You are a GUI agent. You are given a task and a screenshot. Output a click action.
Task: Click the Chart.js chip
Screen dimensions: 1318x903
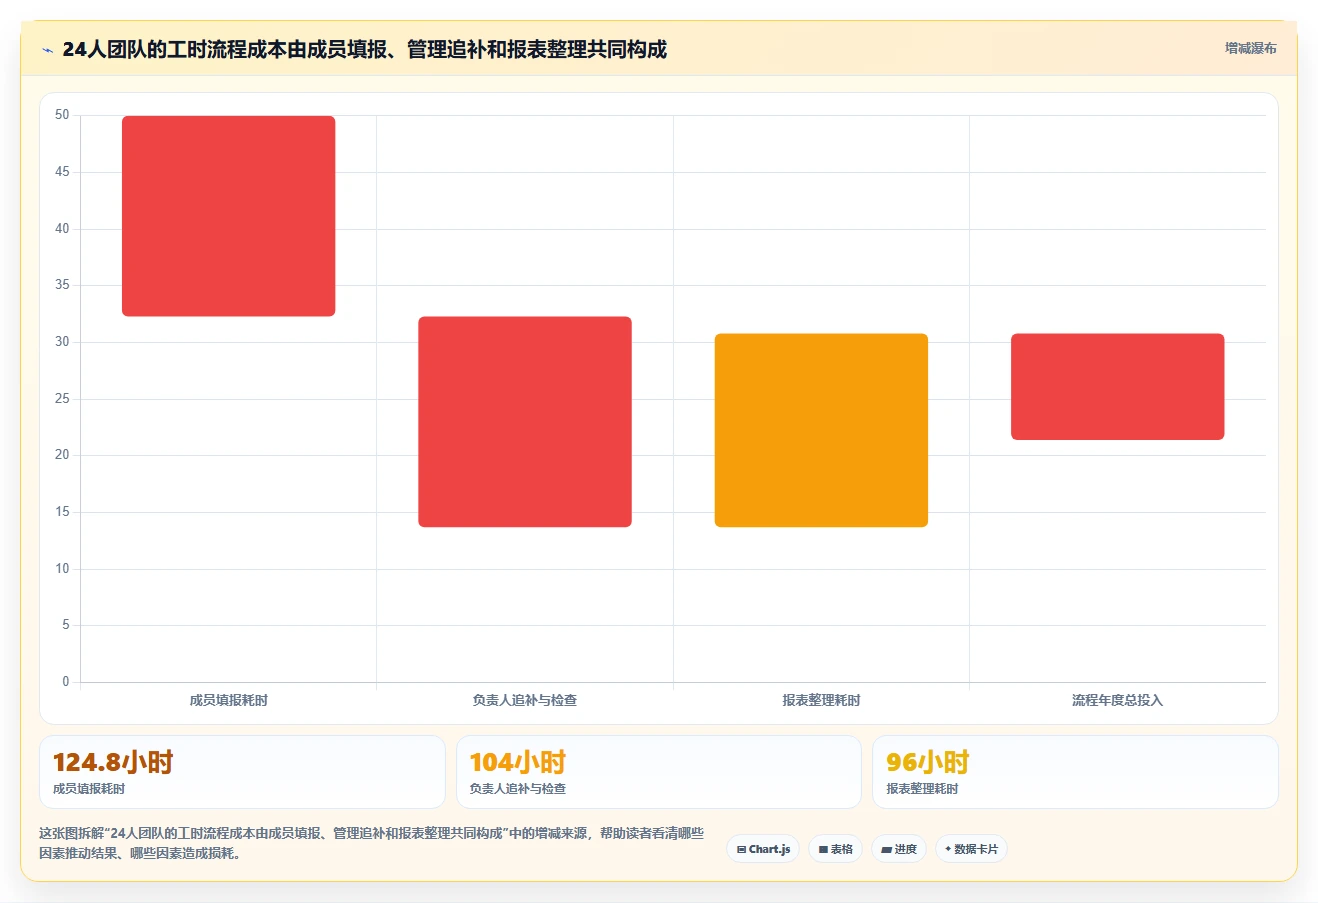tap(763, 849)
